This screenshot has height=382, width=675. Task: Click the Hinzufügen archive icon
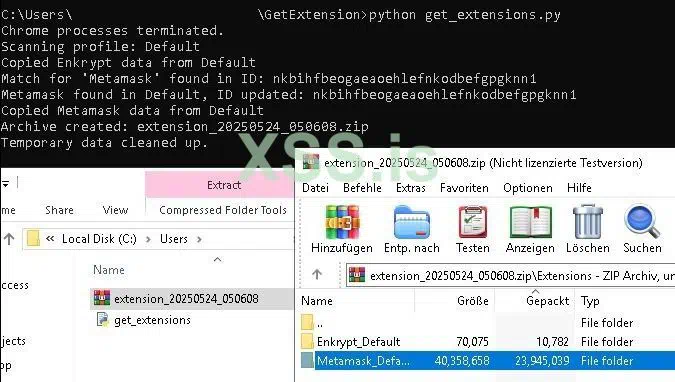(x=342, y=222)
